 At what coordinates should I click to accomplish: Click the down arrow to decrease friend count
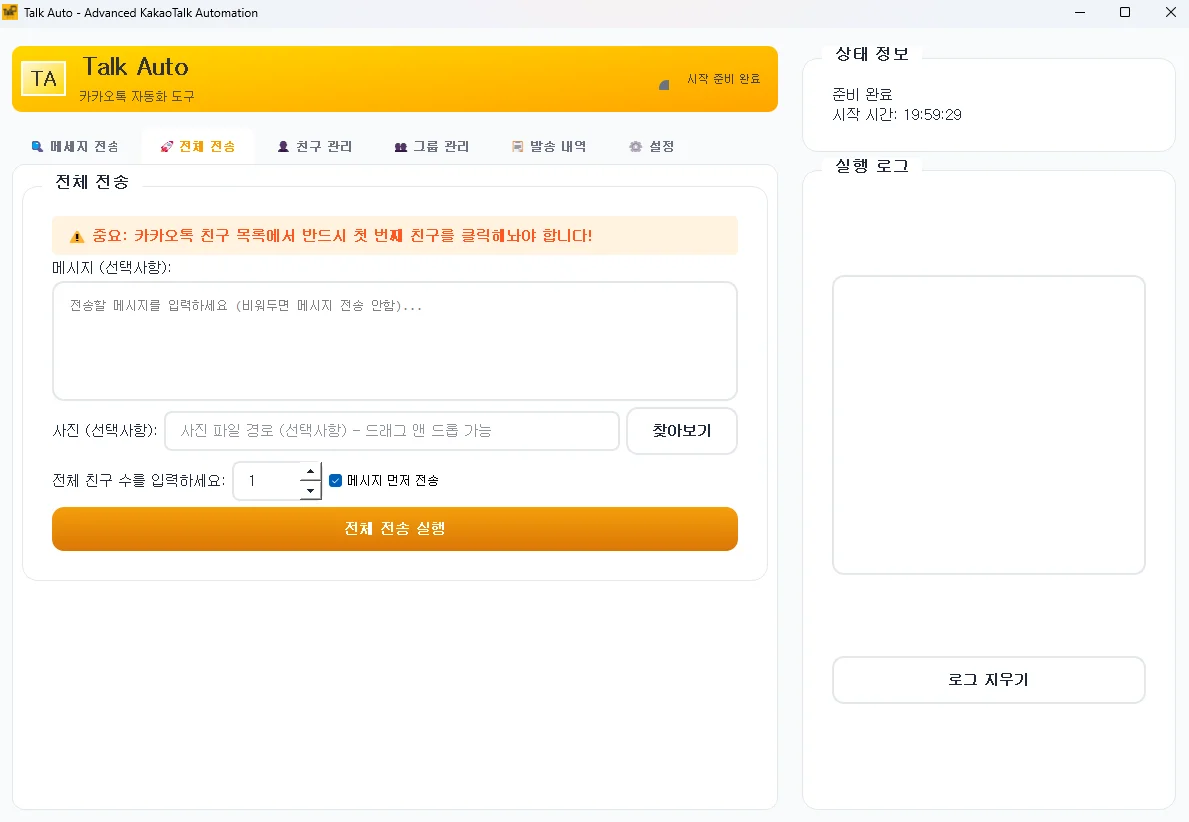click(x=310, y=490)
